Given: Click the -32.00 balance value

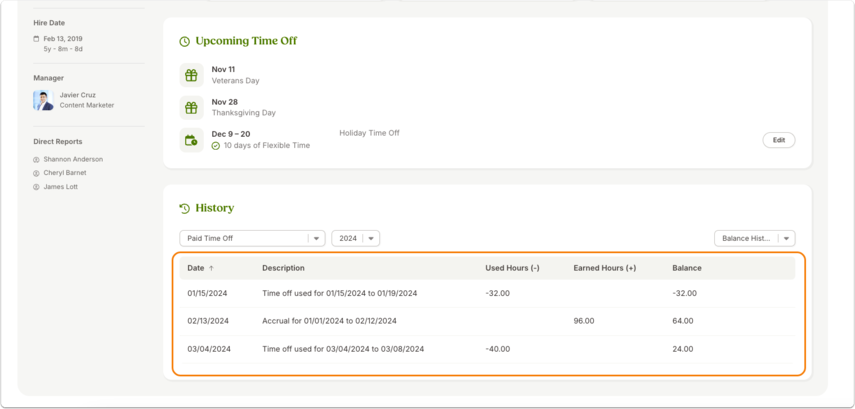Looking at the screenshot, I should click(x=685, y=293).
